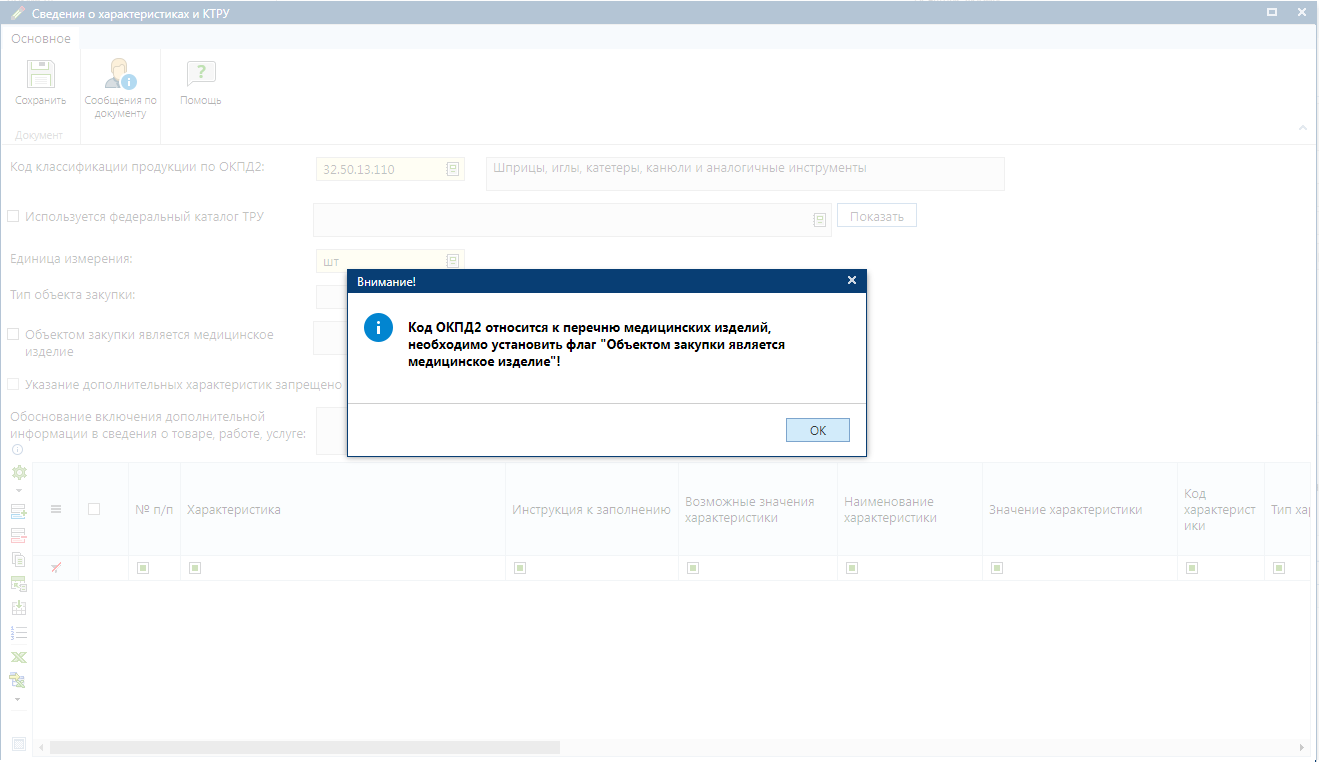Maximize the Сведения о характеристиках window

click(x=1272, y=12)
